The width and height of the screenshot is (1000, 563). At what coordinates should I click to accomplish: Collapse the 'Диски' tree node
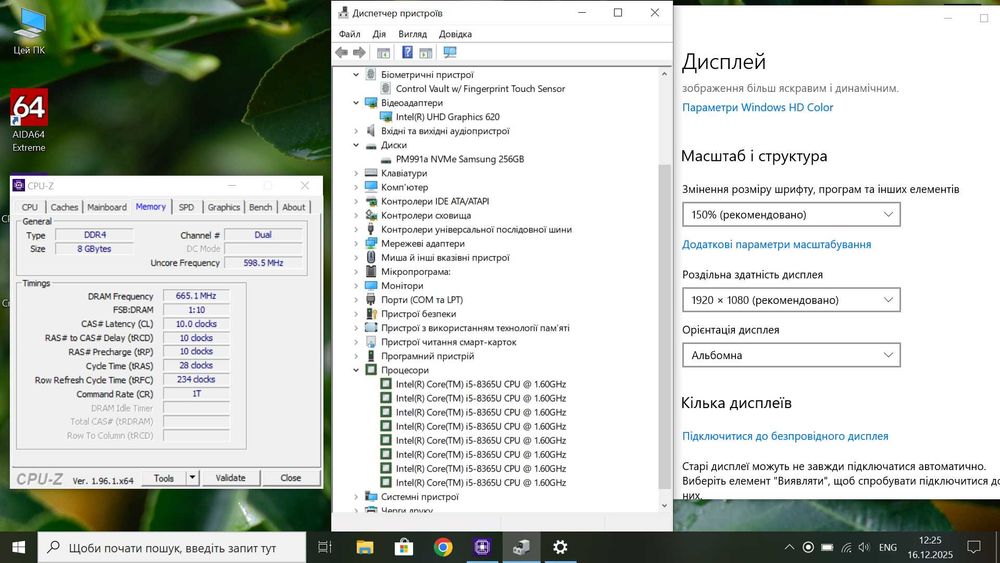(x=356, y=145)
